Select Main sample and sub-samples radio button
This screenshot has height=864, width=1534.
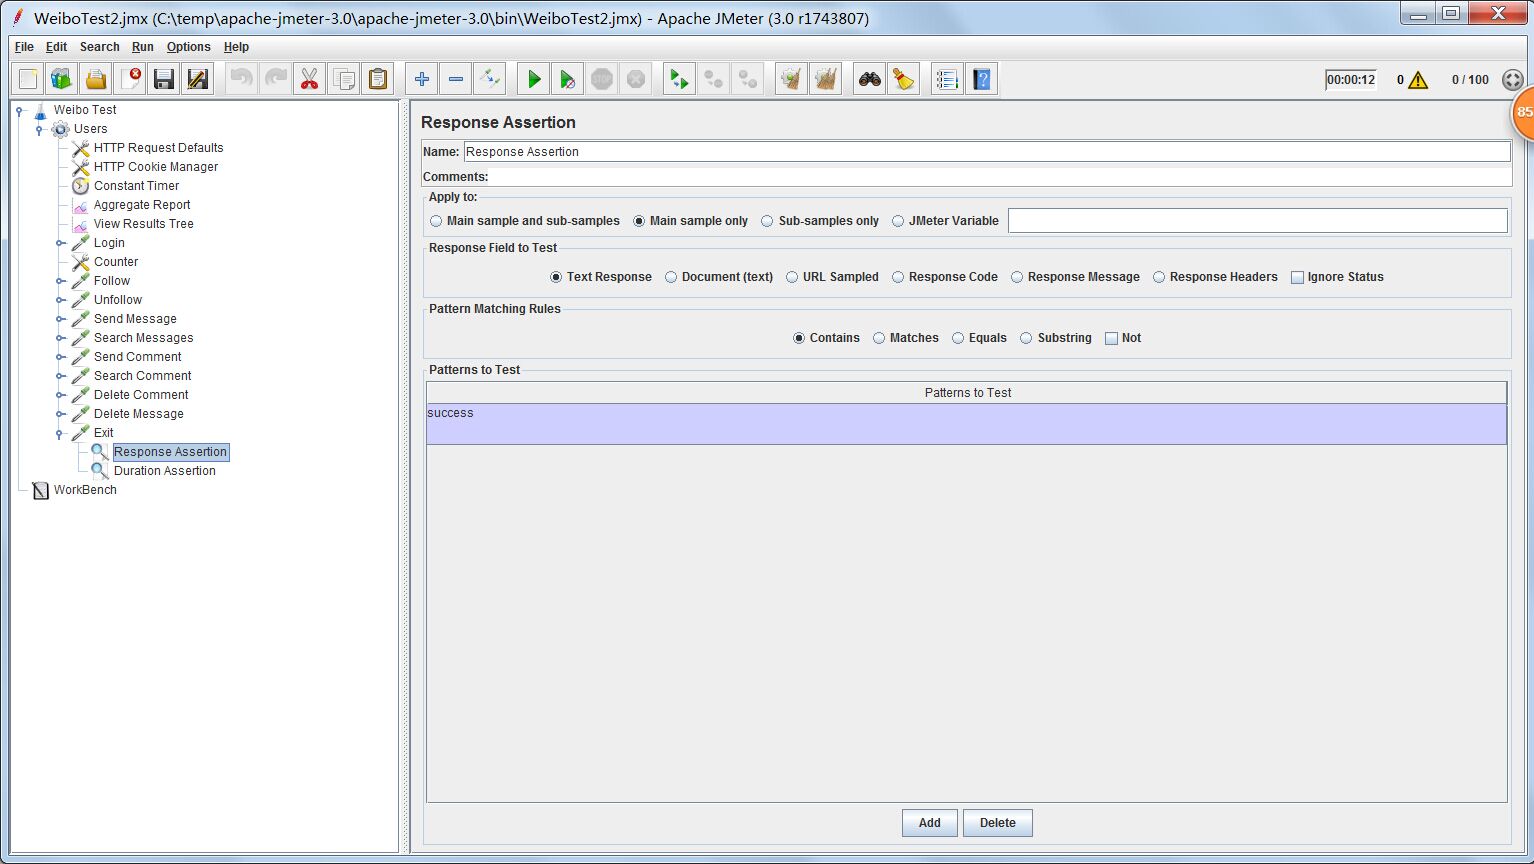click(x=436, y=221)
